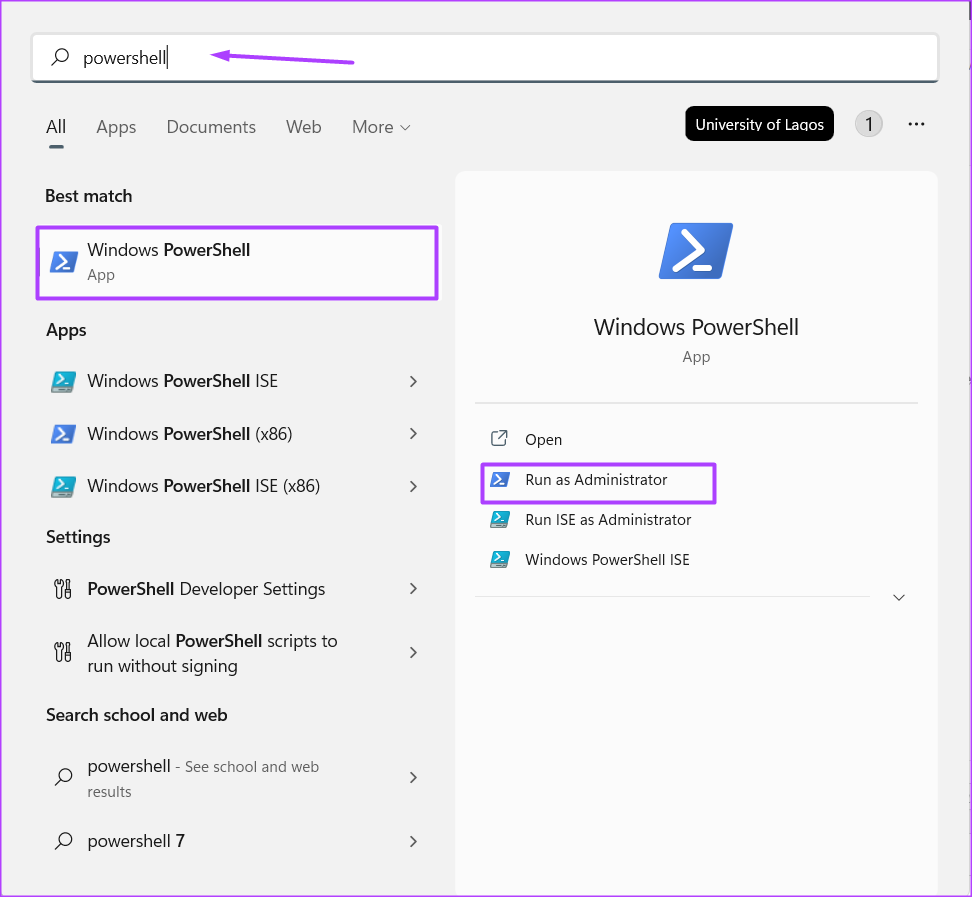Click the Windows PowerShell title in preview pane
Screen dimensions: 972x897
696,327
